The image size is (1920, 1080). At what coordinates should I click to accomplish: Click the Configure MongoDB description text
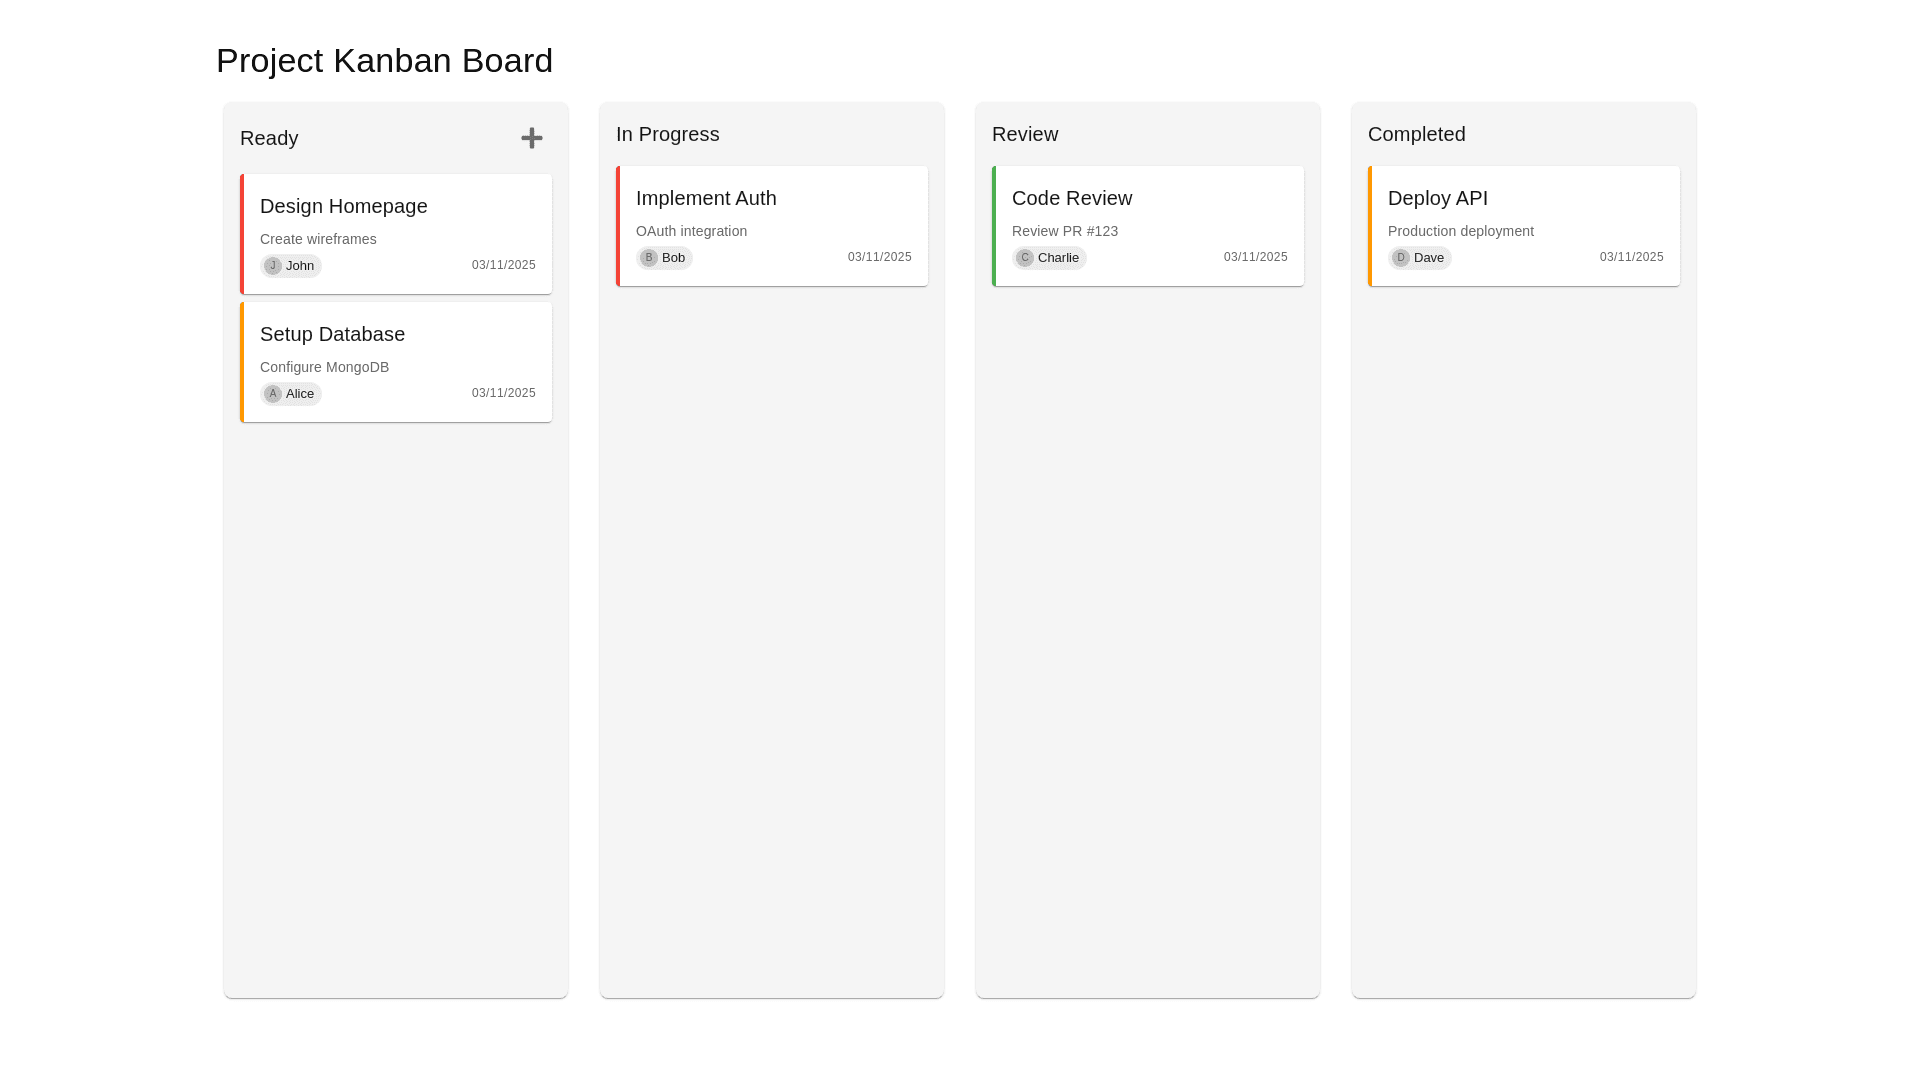coord(324,367)
